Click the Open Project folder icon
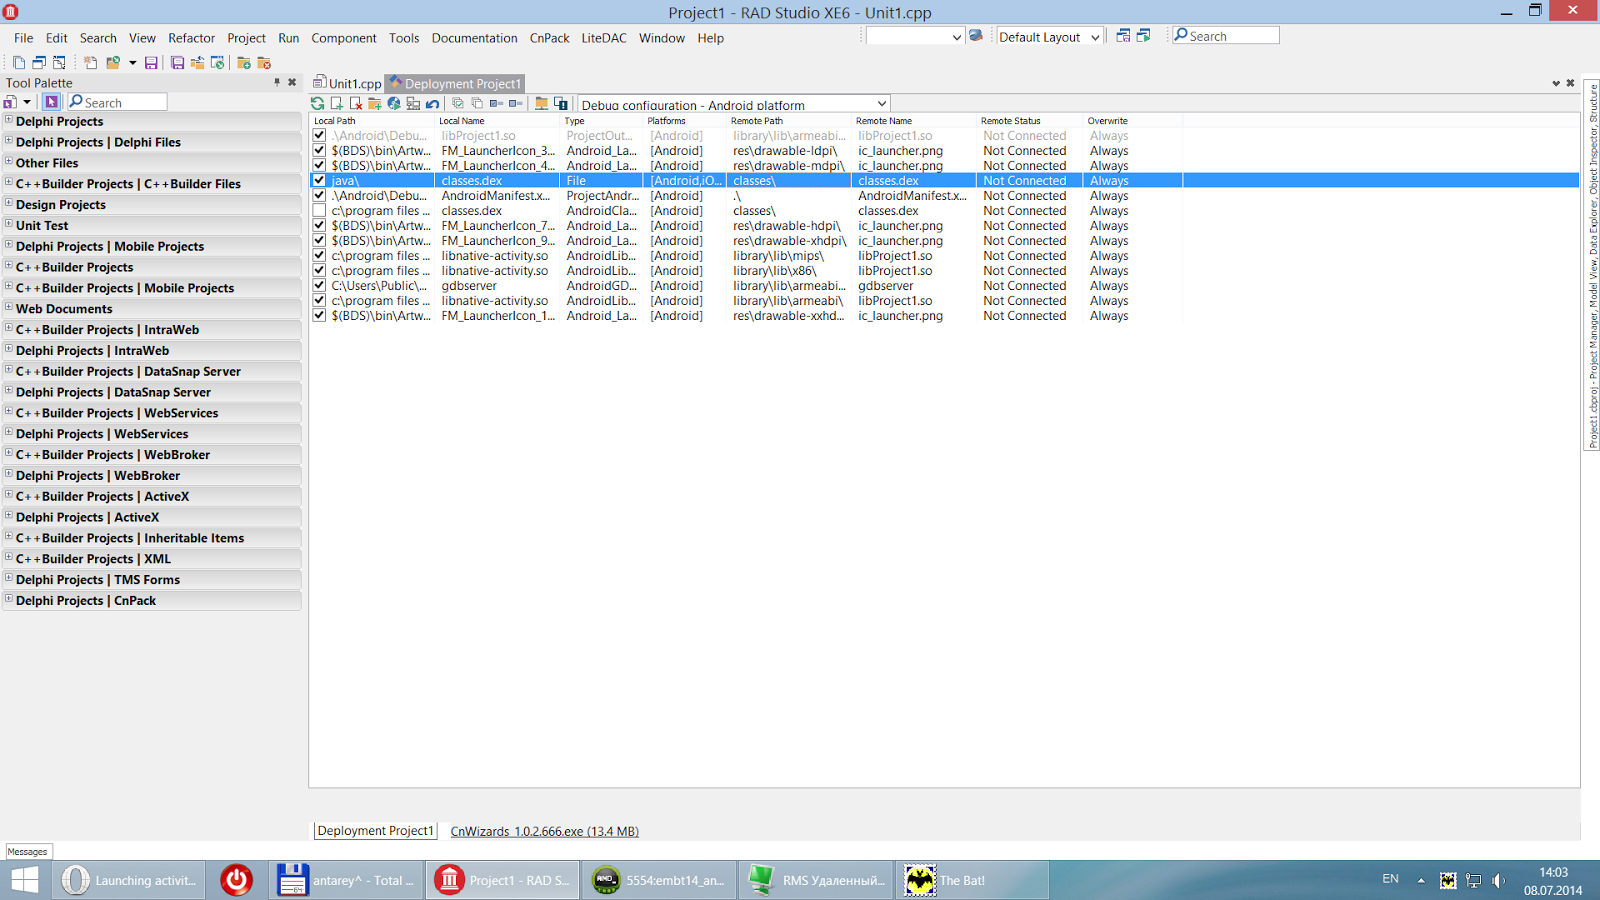The image size is (1600, 900). click(197, 63)
